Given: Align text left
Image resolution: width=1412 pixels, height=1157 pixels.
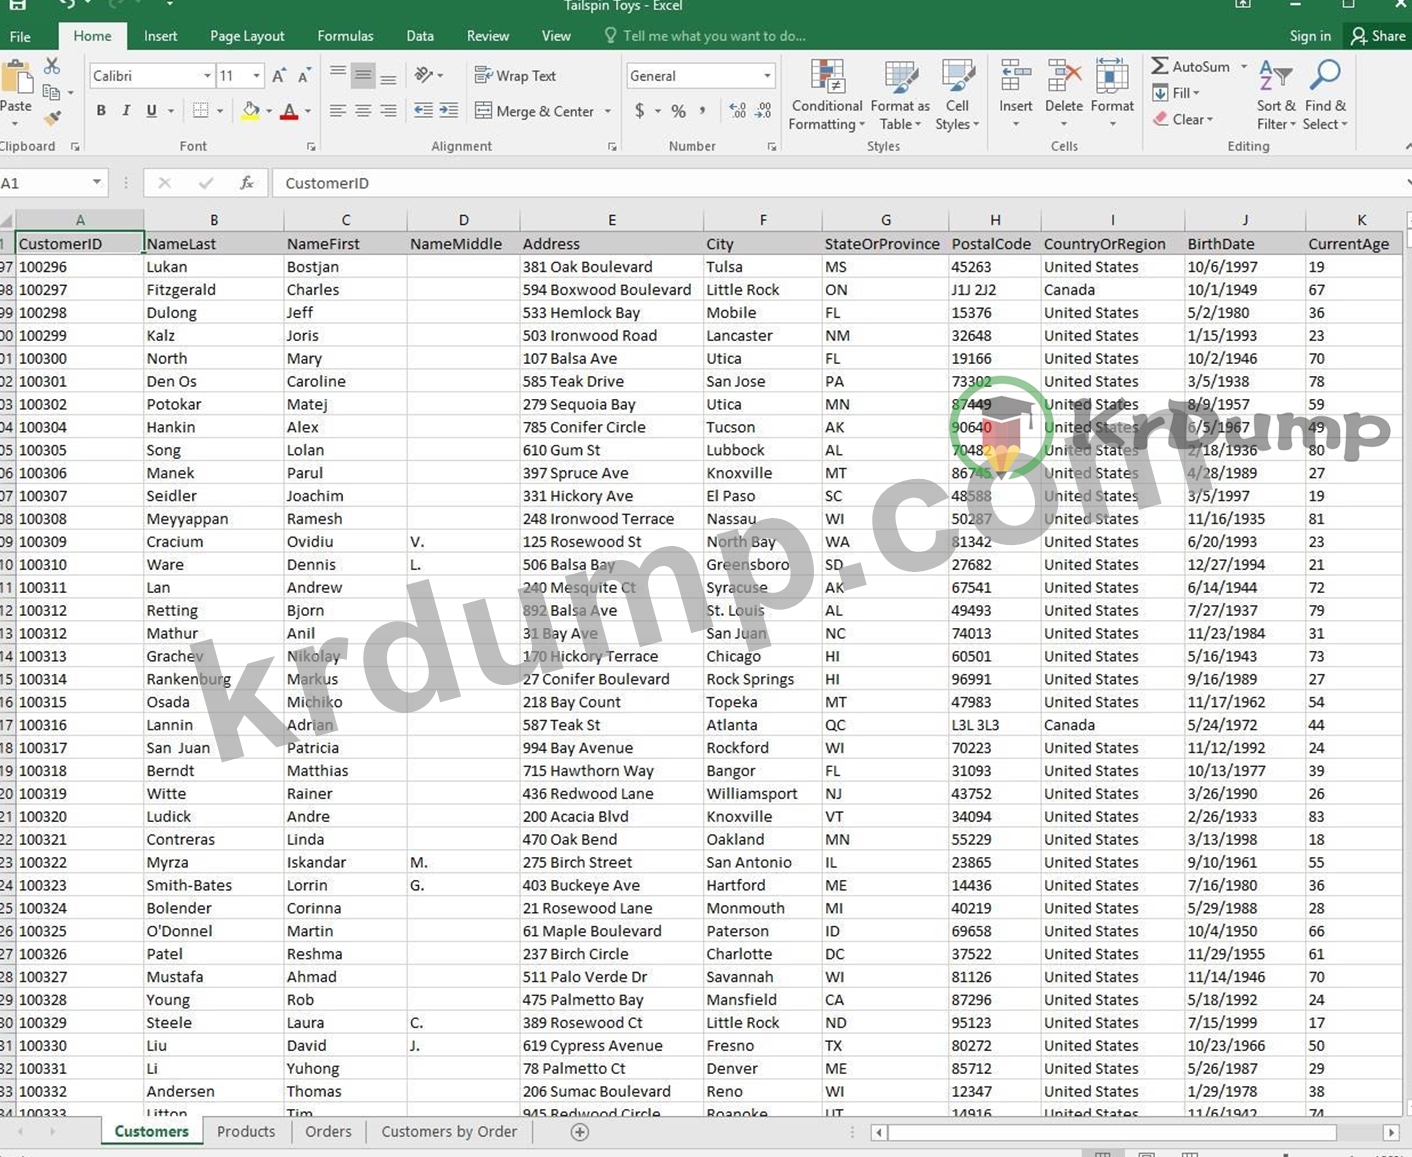Looking at the screenshot, I should pos(338,111).
